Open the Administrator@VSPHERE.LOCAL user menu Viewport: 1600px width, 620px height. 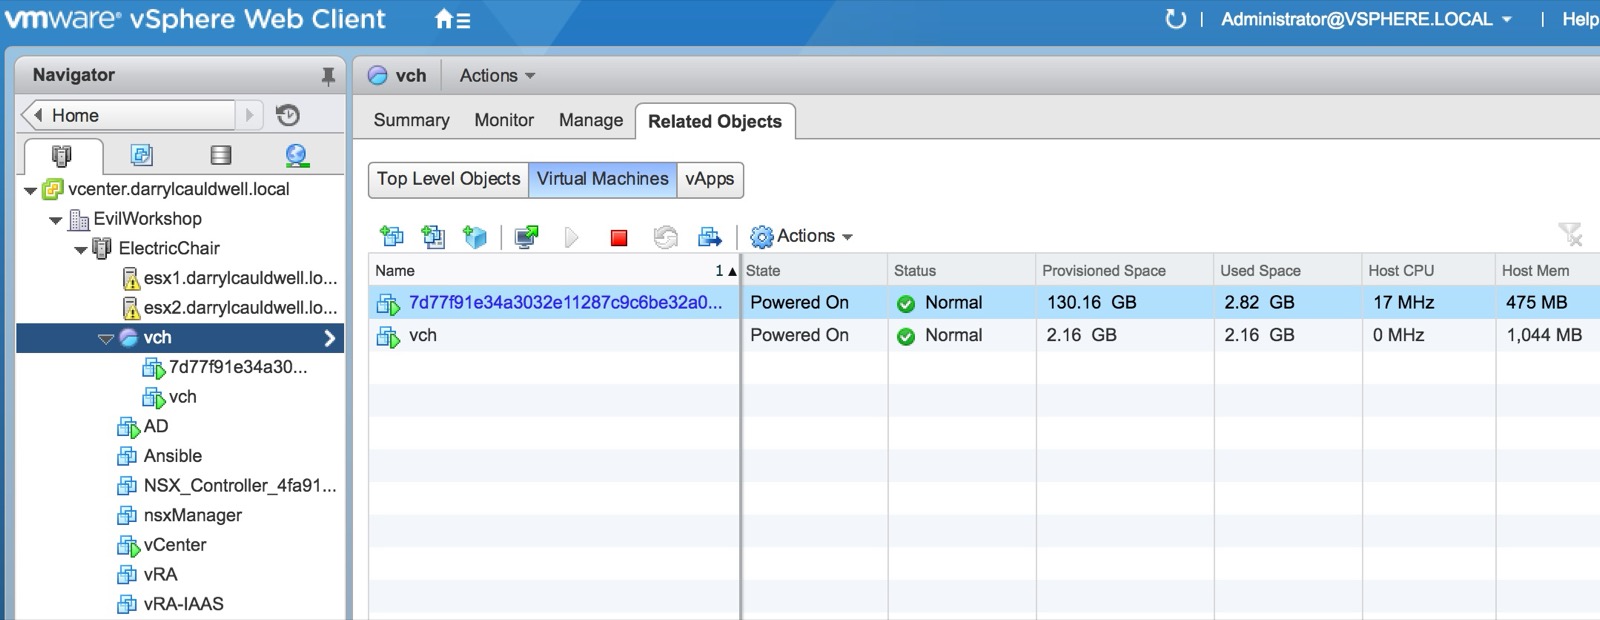tap(1366, 19)
